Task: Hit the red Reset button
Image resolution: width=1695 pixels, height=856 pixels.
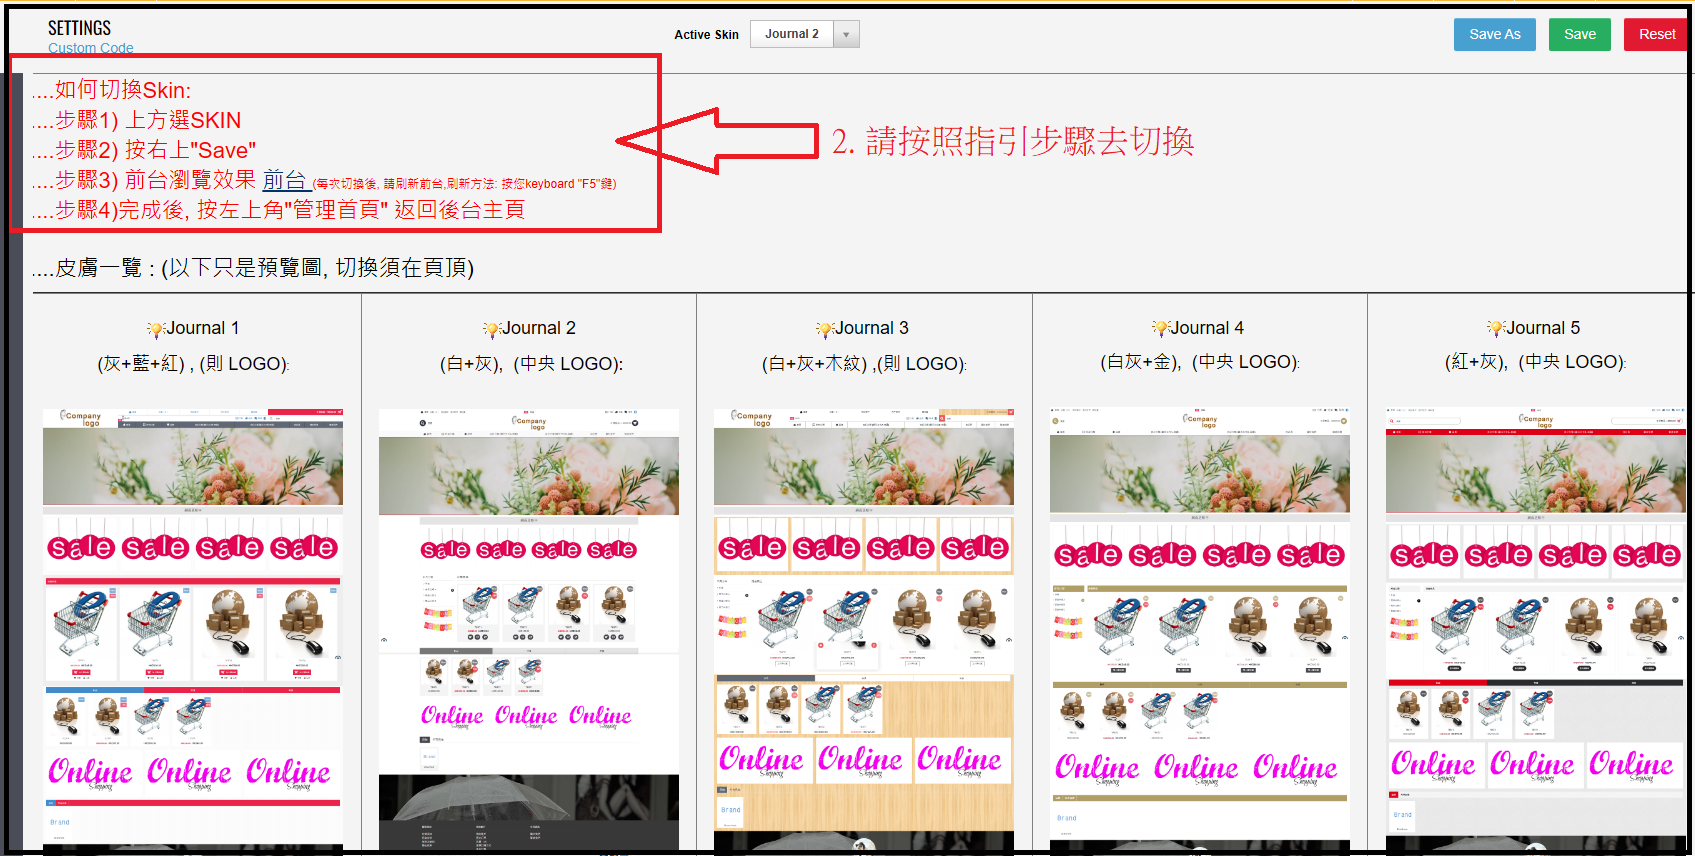Action: pos(1656,34)
